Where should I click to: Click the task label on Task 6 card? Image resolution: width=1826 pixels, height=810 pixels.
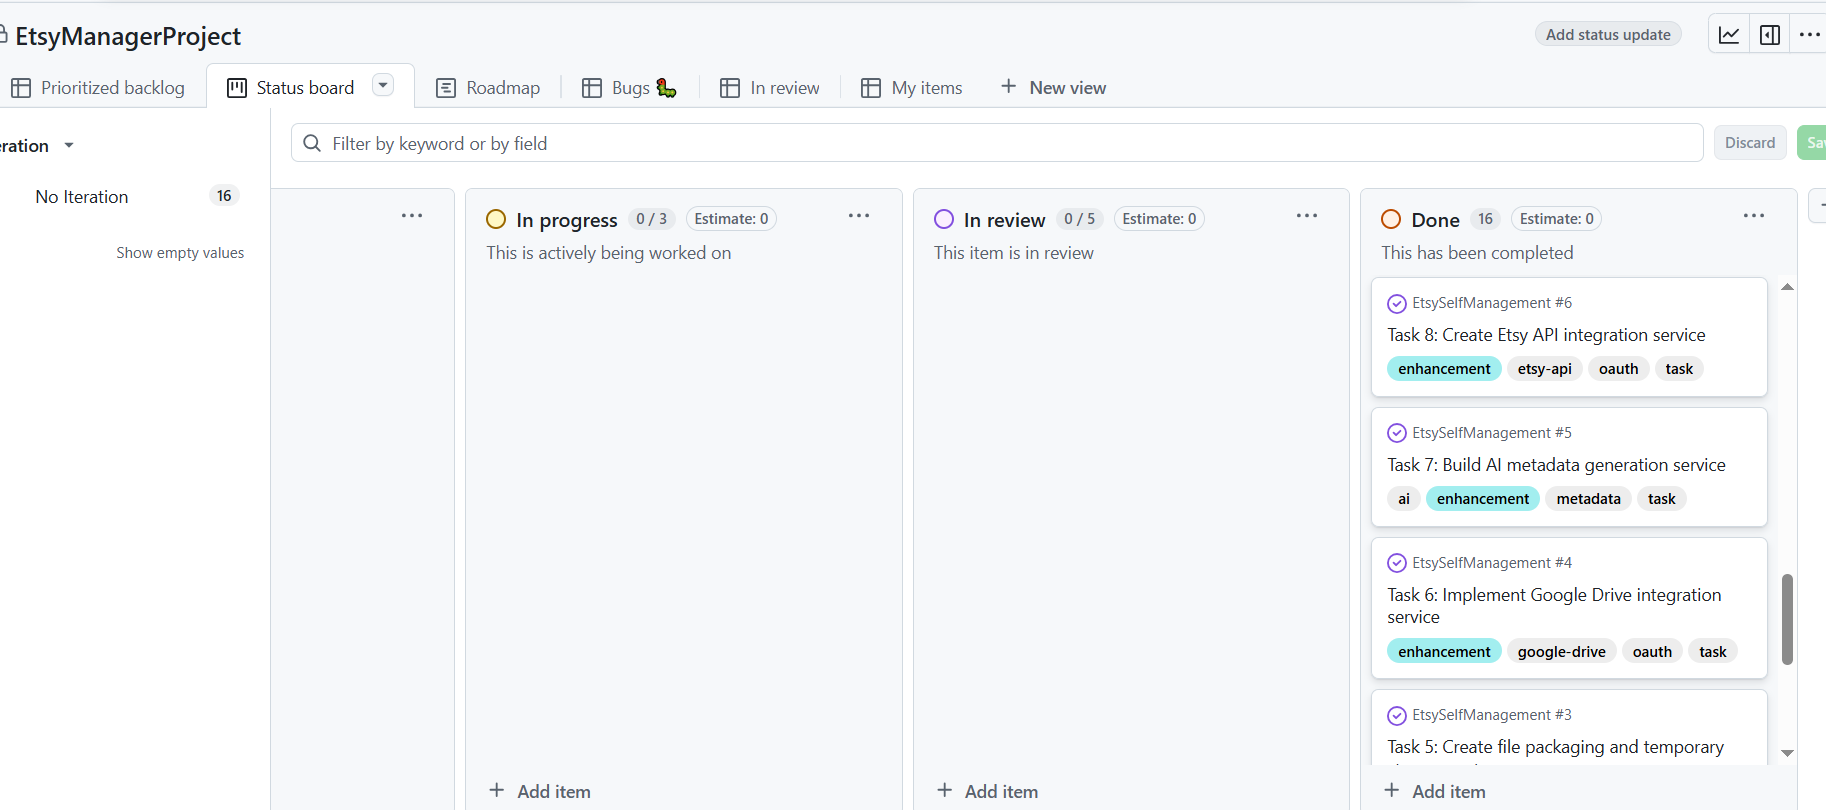point(1713,652)
